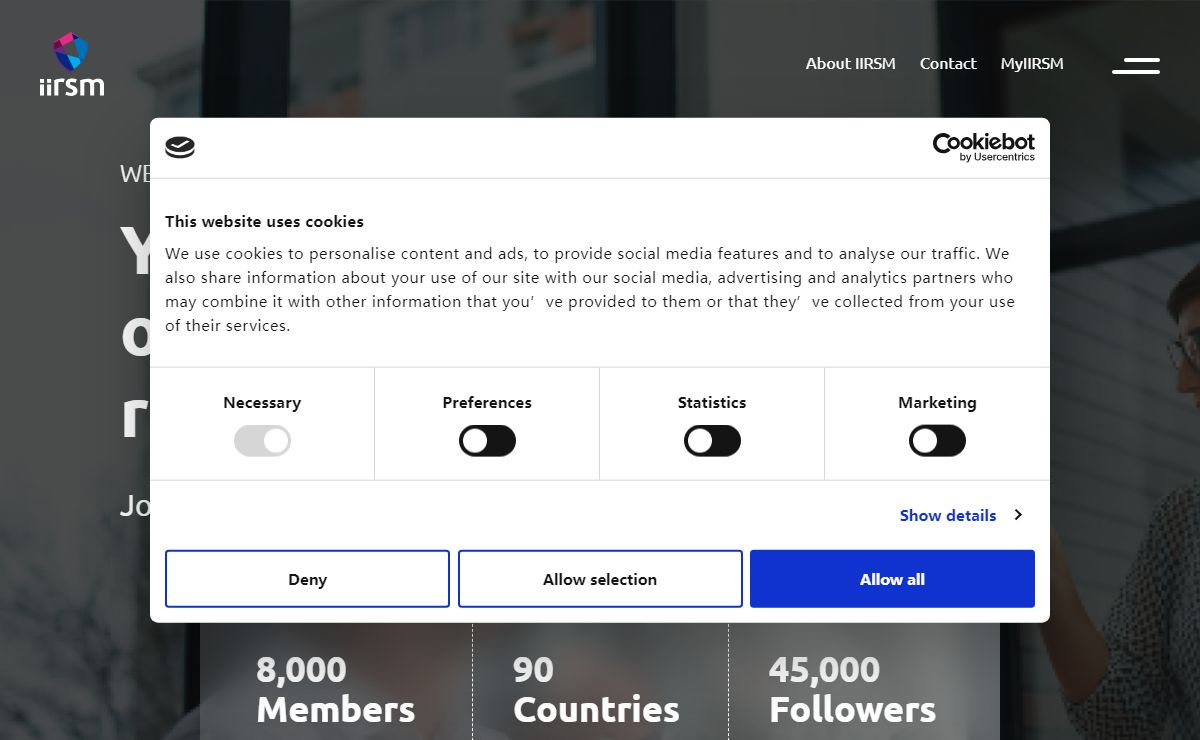Image resolution: width=1200 pixels, height=740 pixels.
Task: Click the 8,000 Members statistic
Action: [335, 689]
